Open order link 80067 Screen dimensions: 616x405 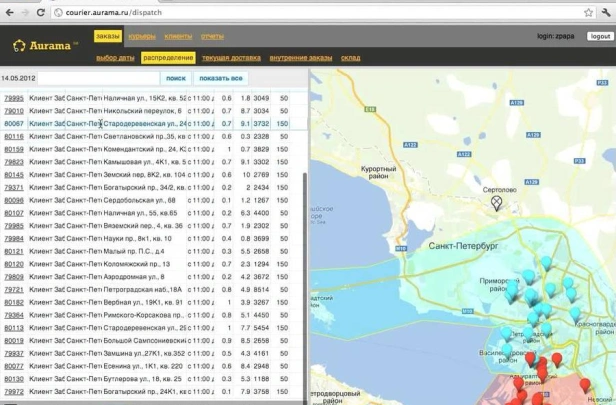pos(14,124)
